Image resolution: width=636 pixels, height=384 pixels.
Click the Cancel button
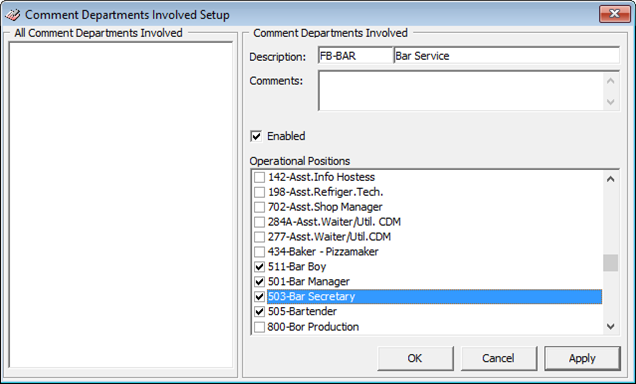coord(498,358)
